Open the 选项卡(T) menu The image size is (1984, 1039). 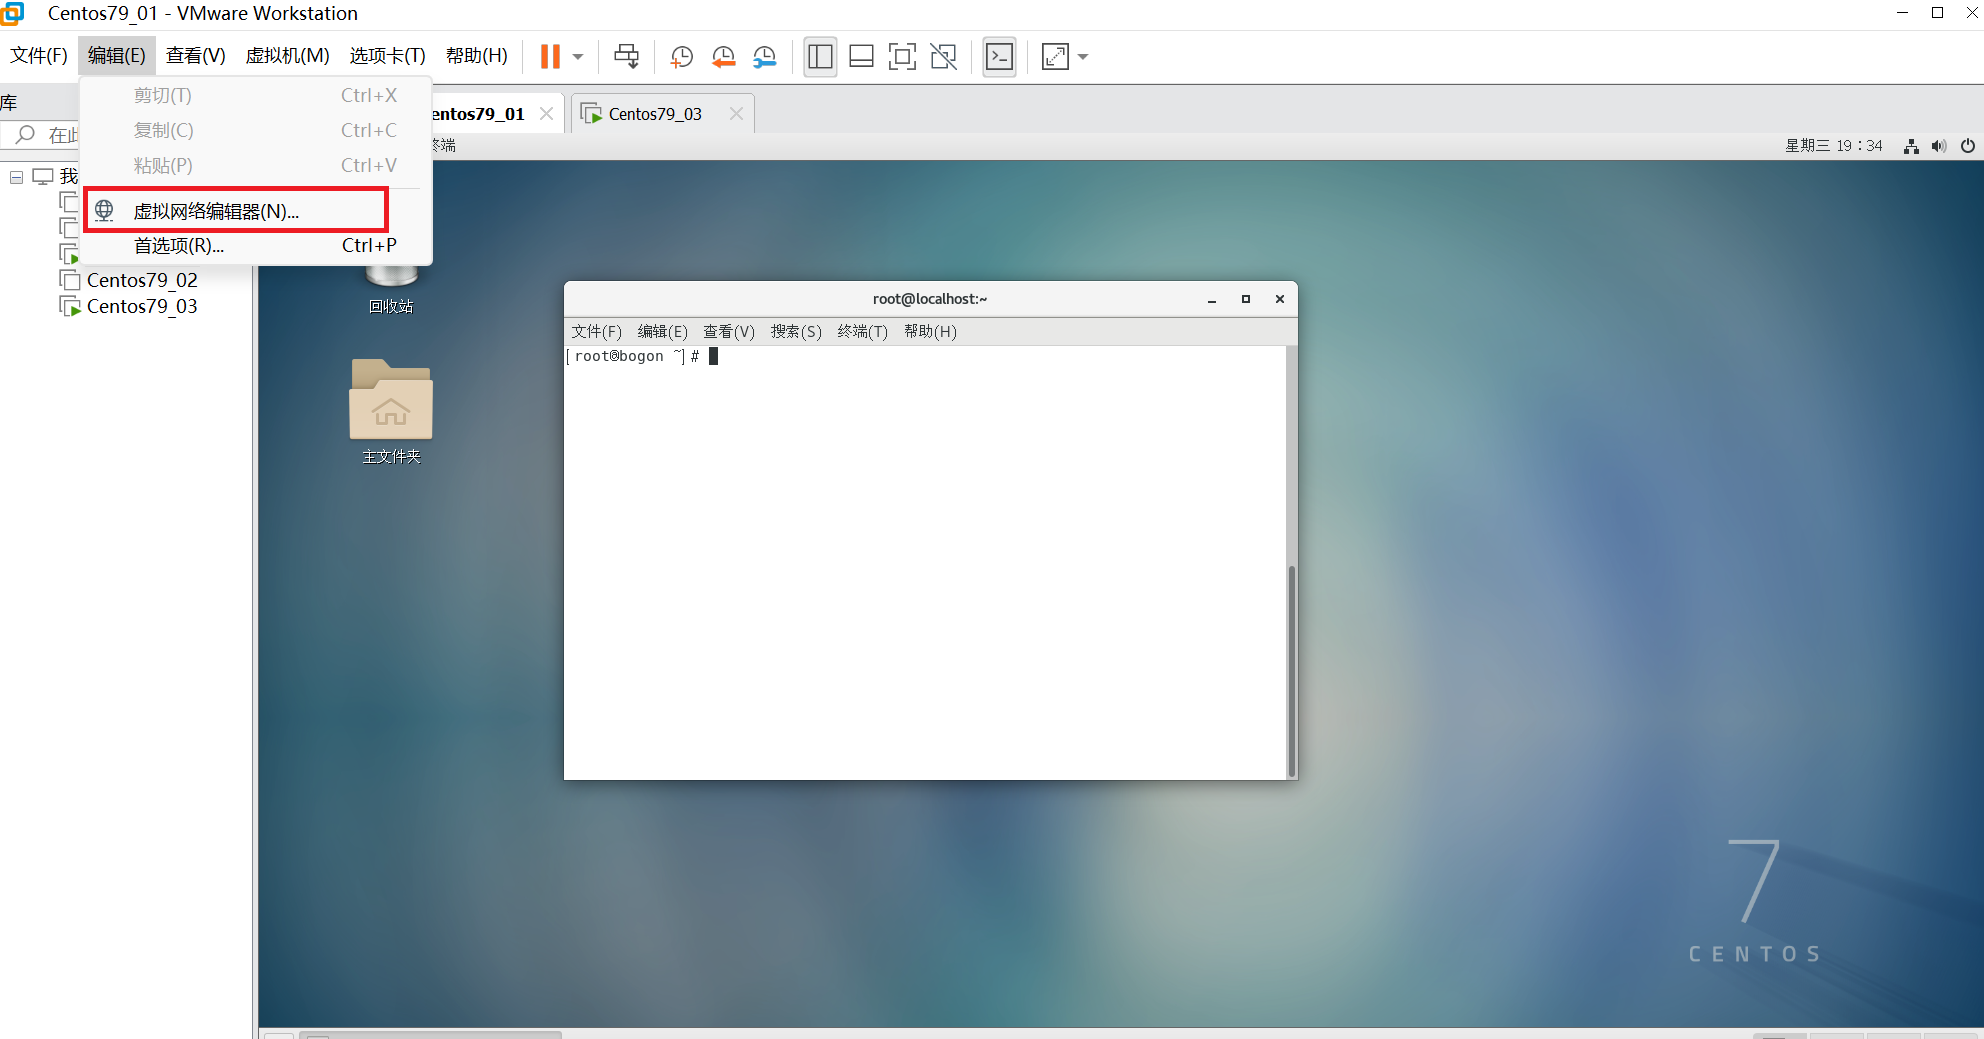pos(388,56)
